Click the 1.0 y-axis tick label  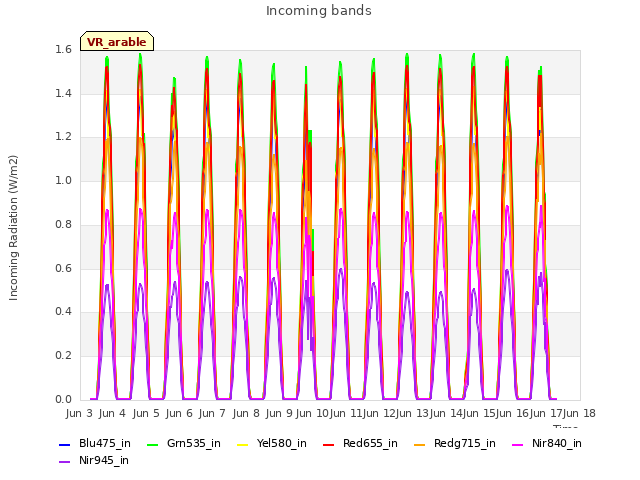[63, 181]
